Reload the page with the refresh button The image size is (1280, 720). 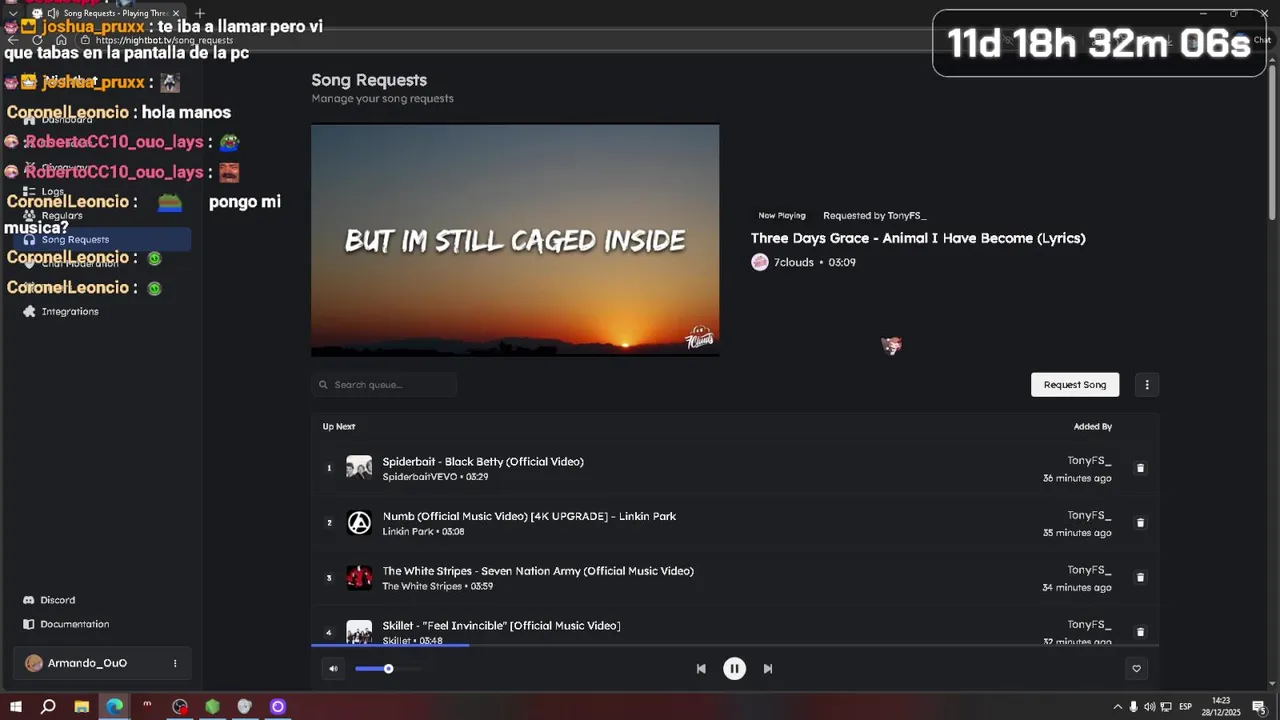tap(38, 40)
